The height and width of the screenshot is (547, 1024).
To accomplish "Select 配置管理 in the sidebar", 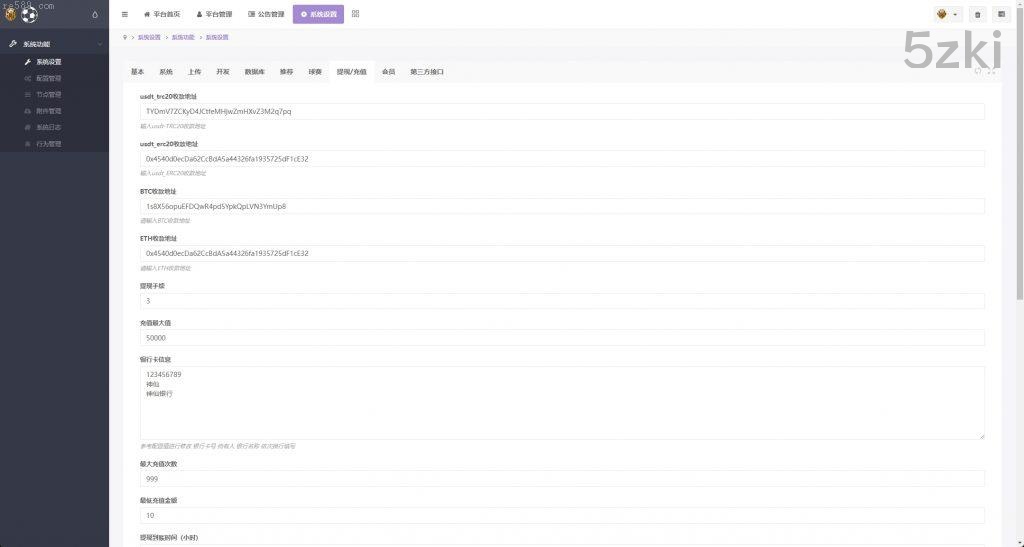I will pos(48,78).
